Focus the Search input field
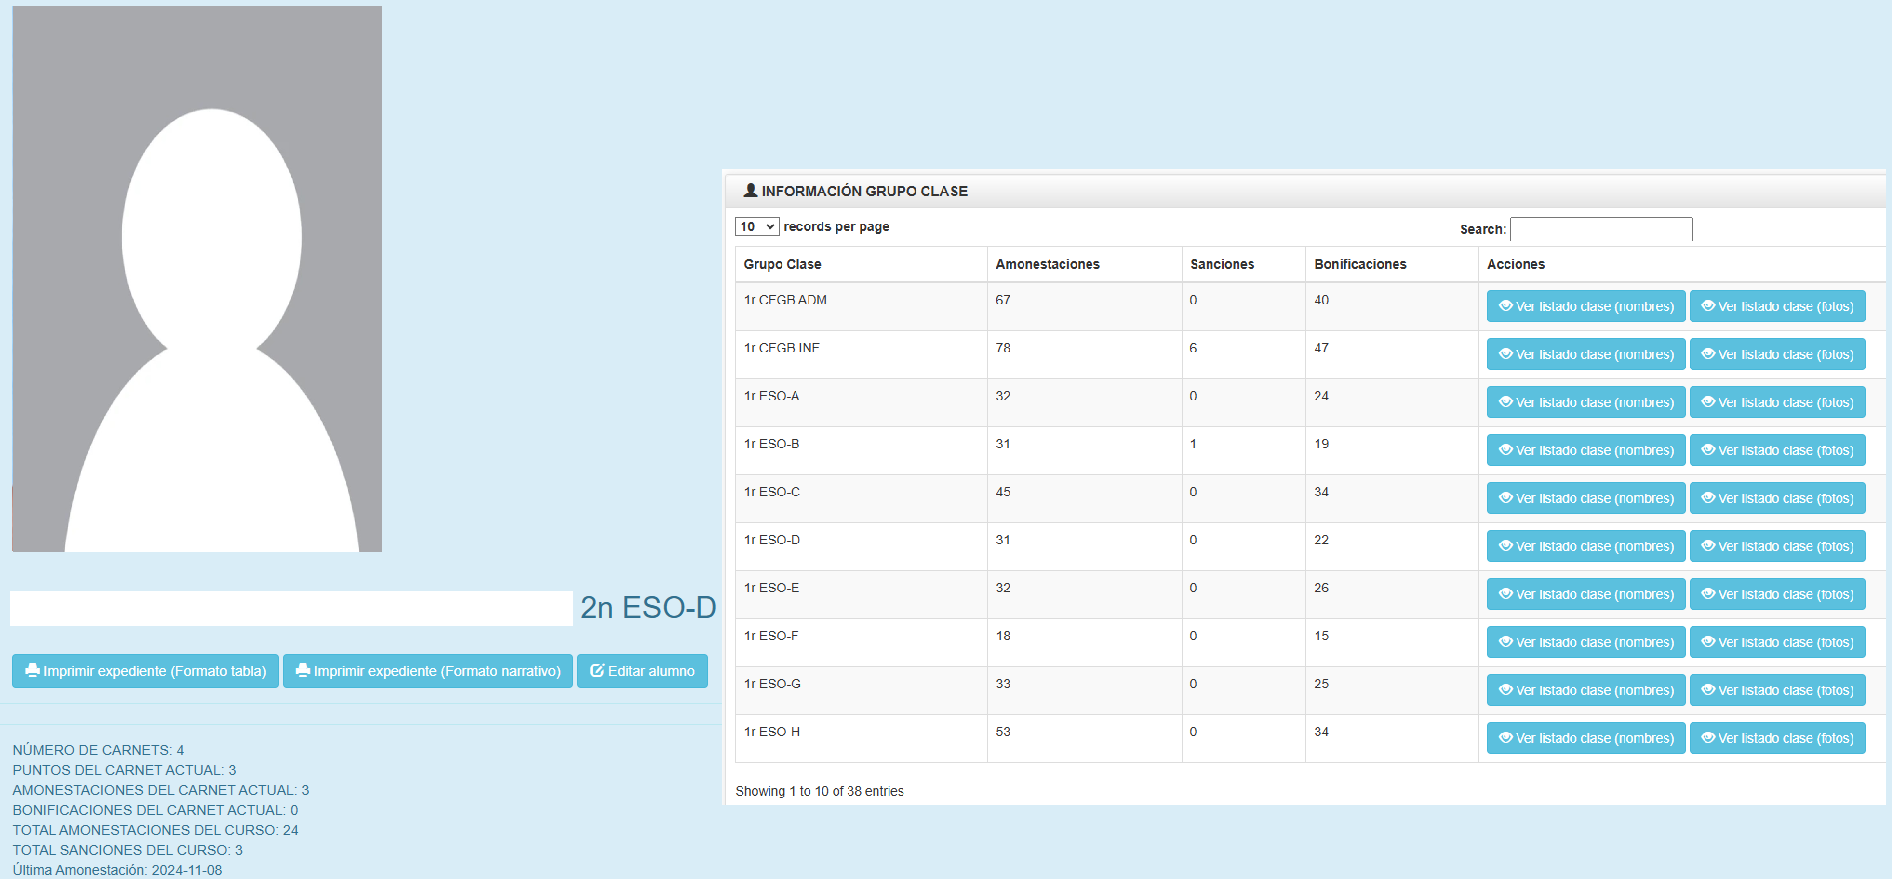Screen dimensions: 1892x879 1600,230
